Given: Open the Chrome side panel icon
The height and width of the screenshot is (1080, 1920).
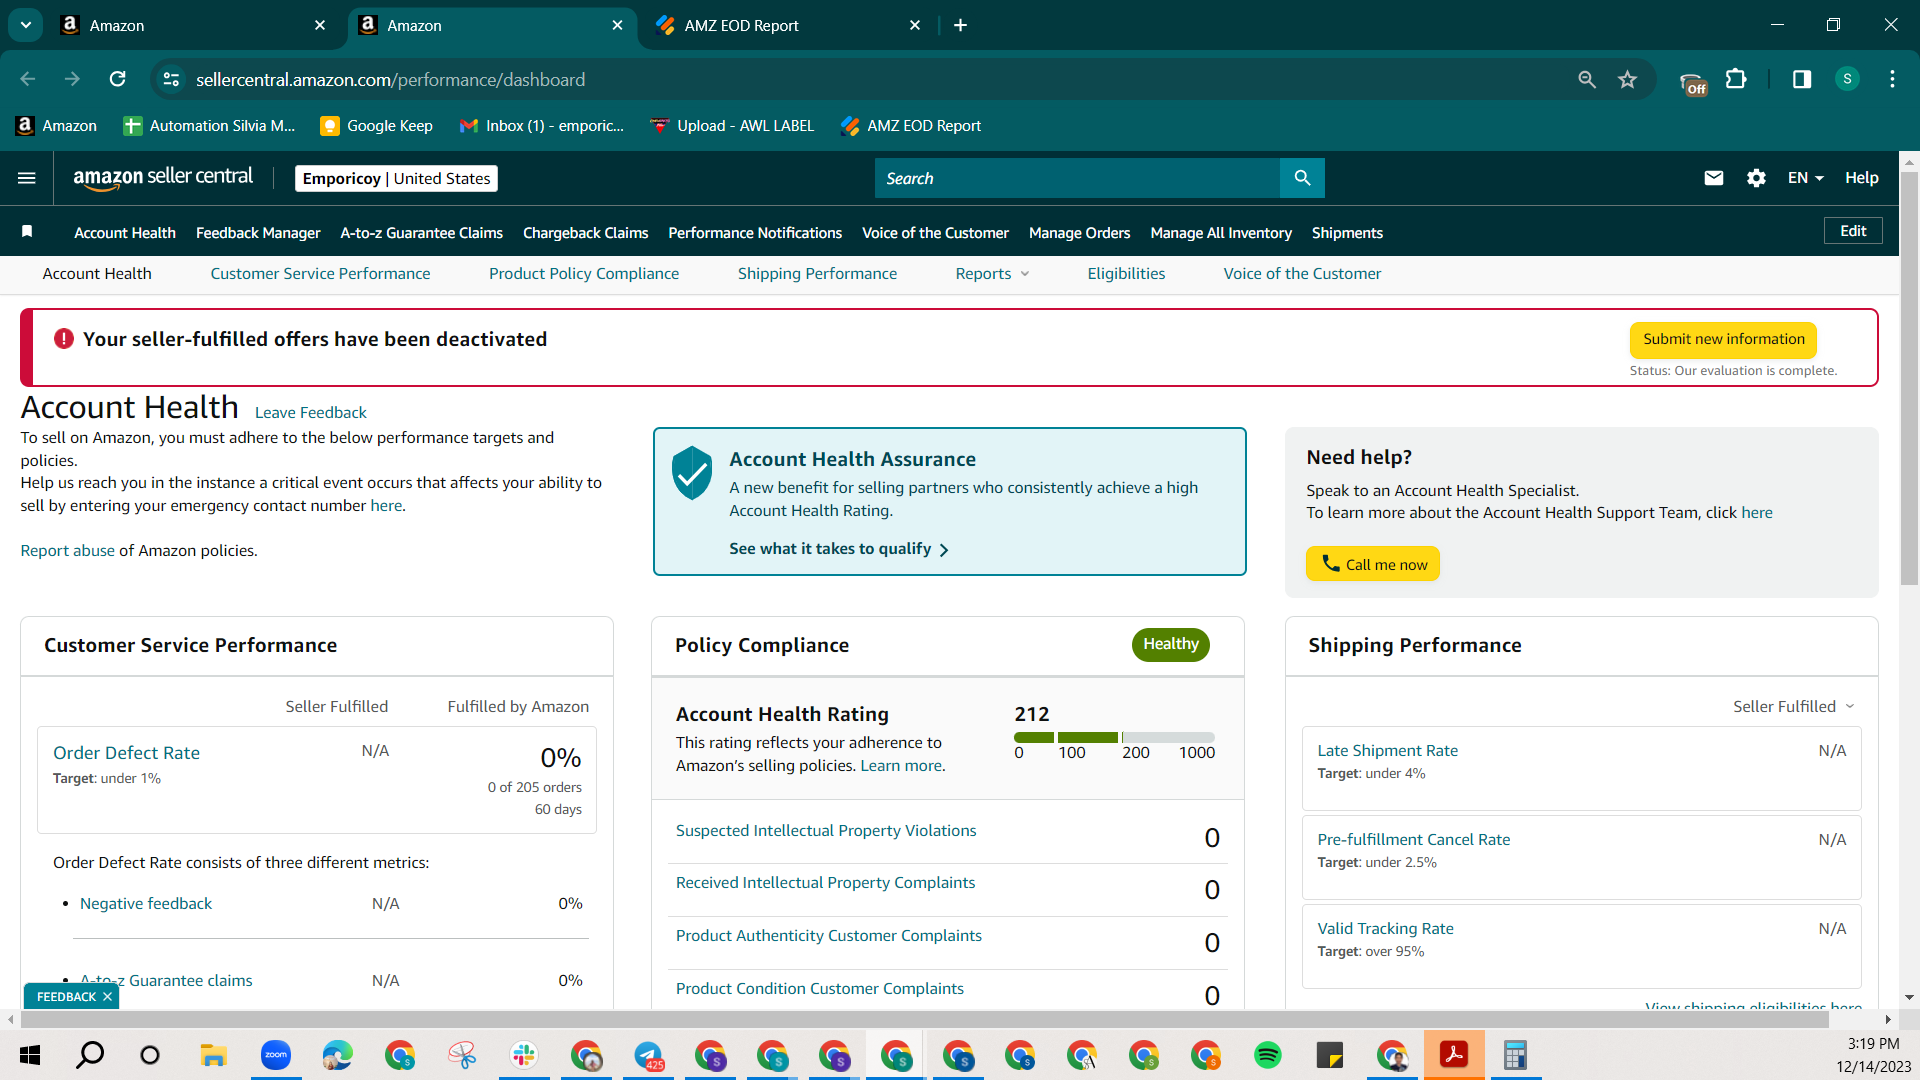Looking at the screenshot, I should click(x=1802, y=79).
